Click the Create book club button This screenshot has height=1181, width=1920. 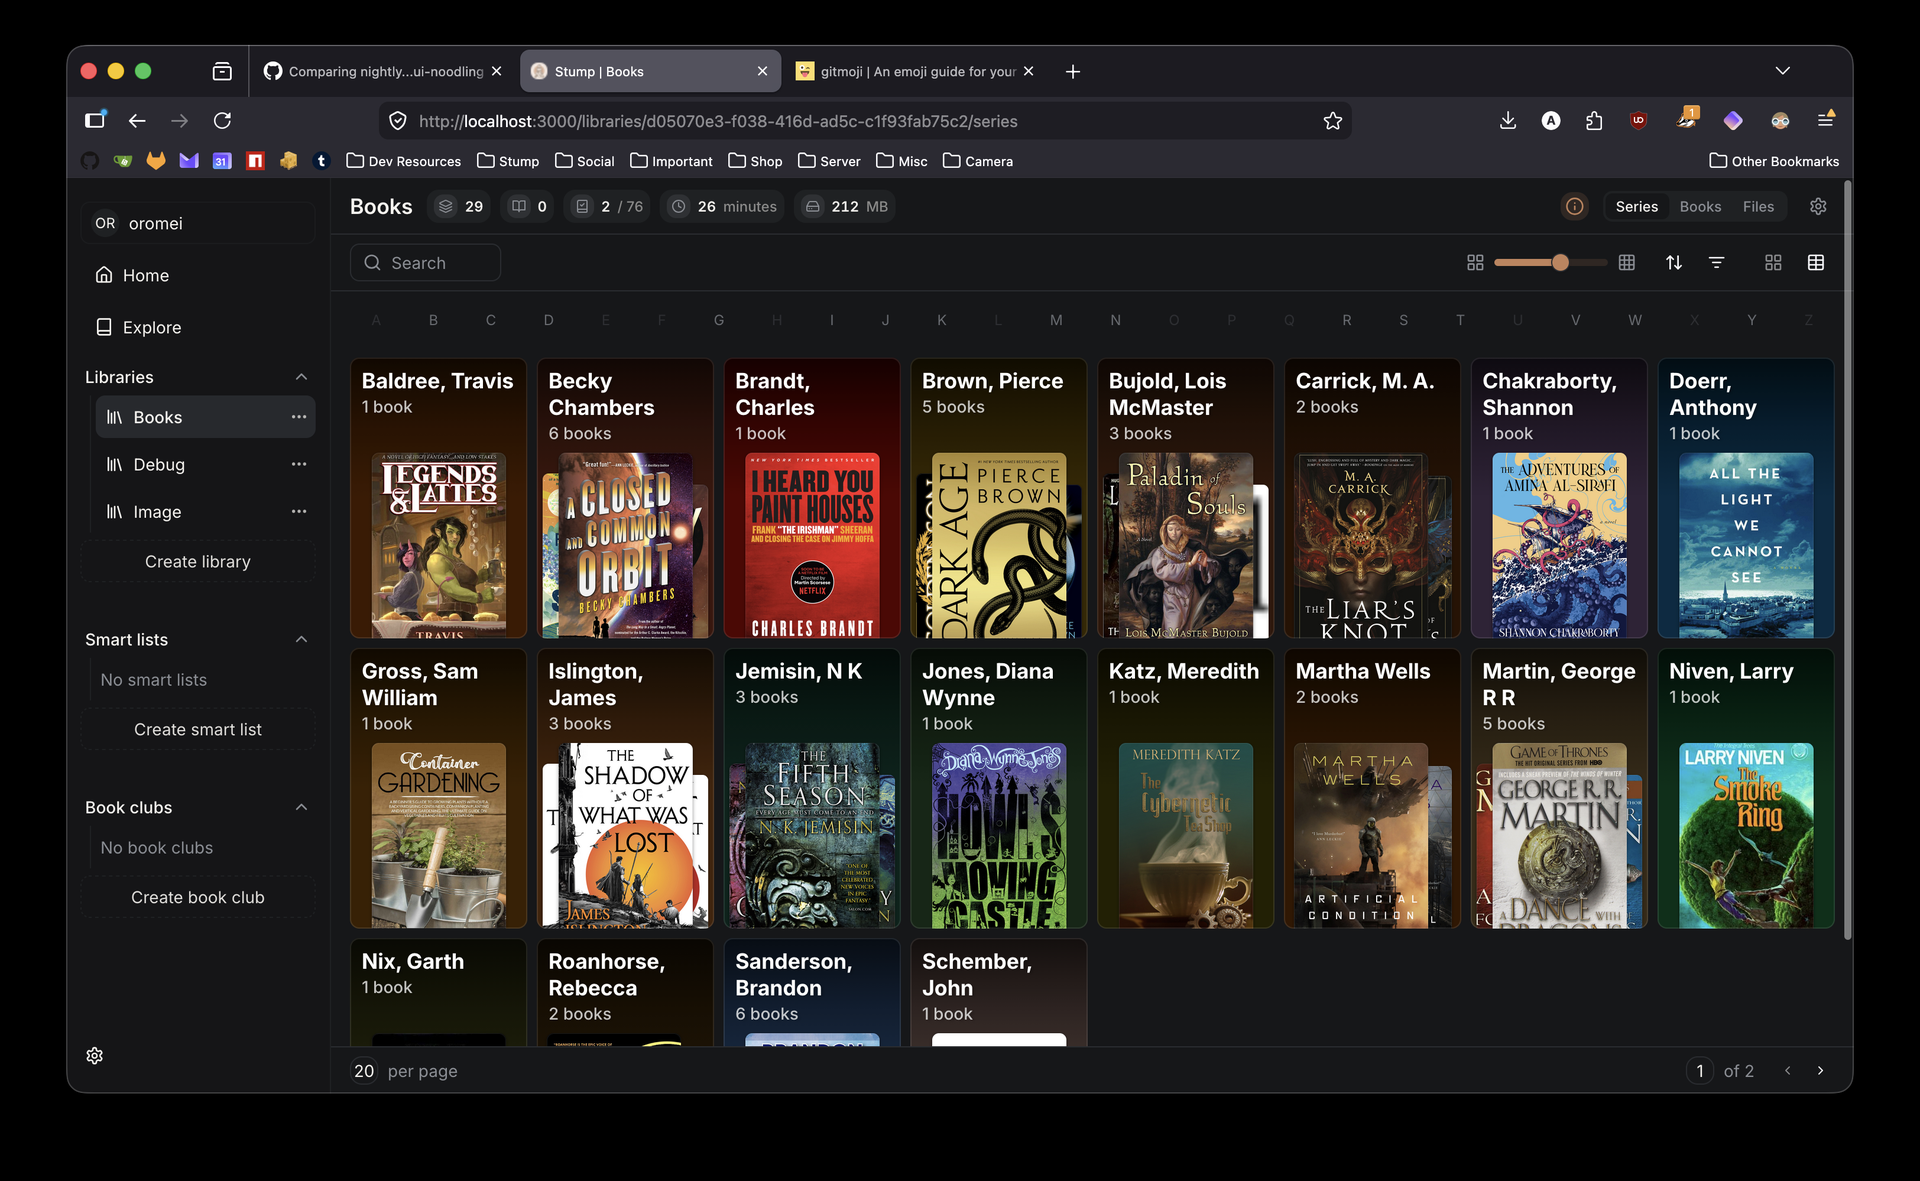198,898
